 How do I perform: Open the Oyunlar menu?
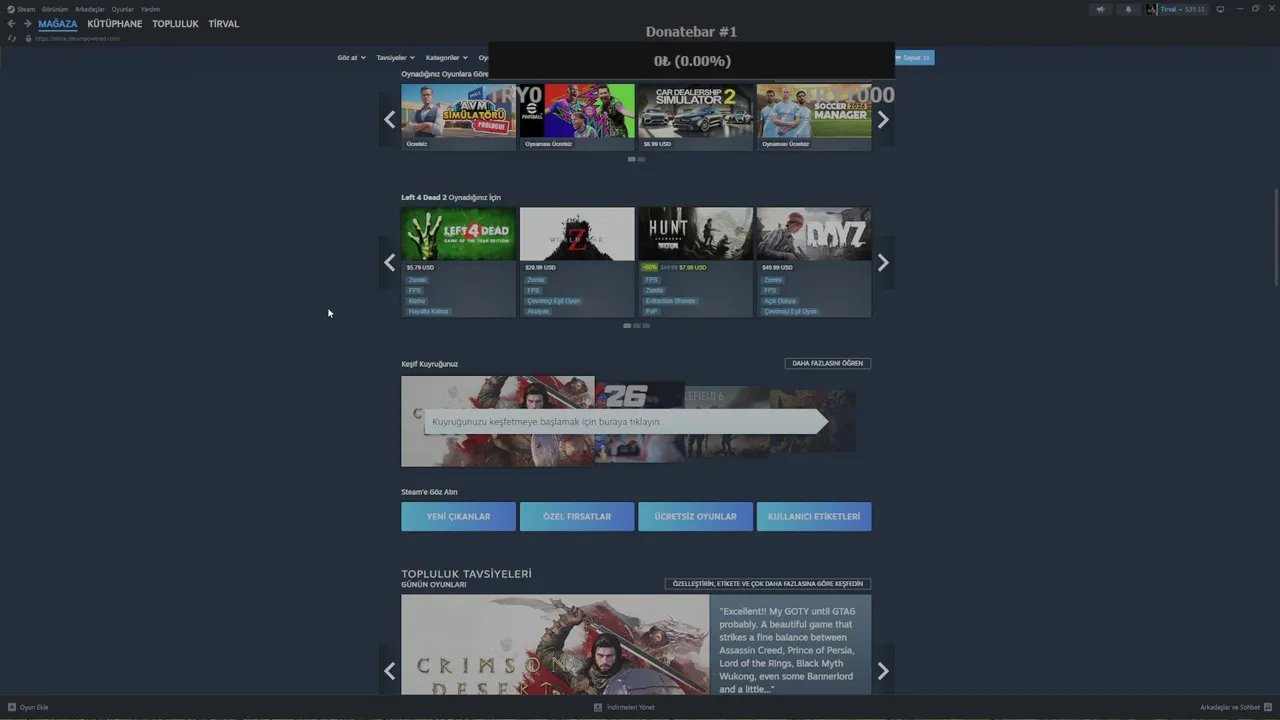pos(123,9)
